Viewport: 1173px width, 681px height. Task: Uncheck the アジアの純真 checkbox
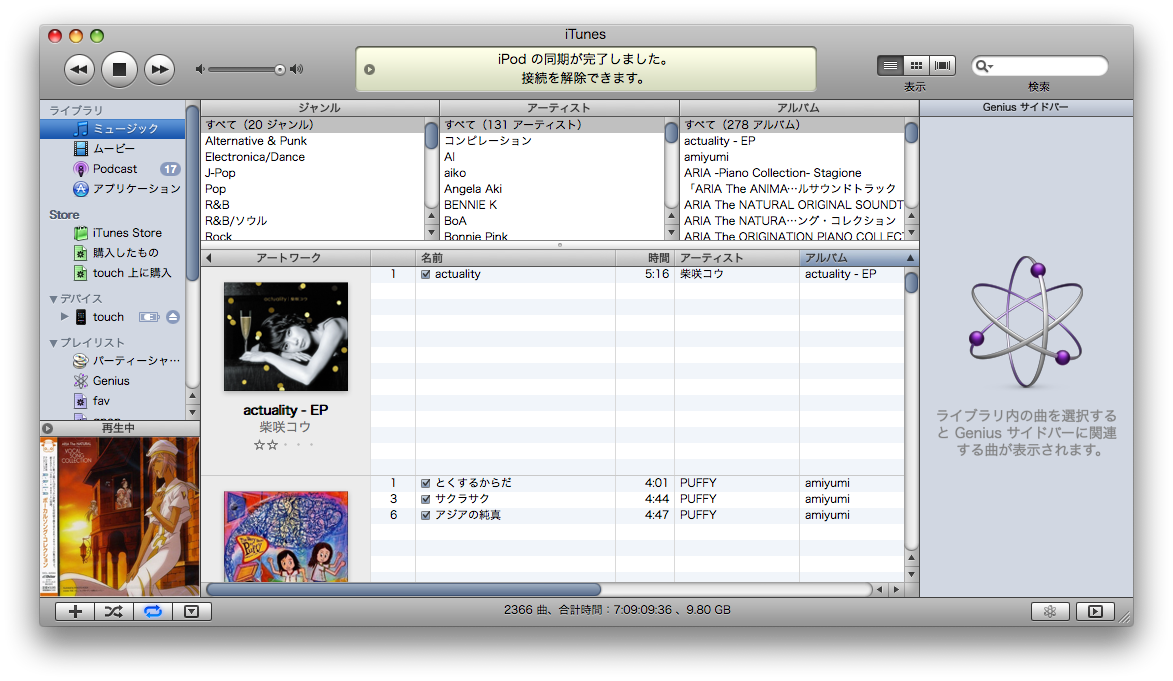coord(426,516)
